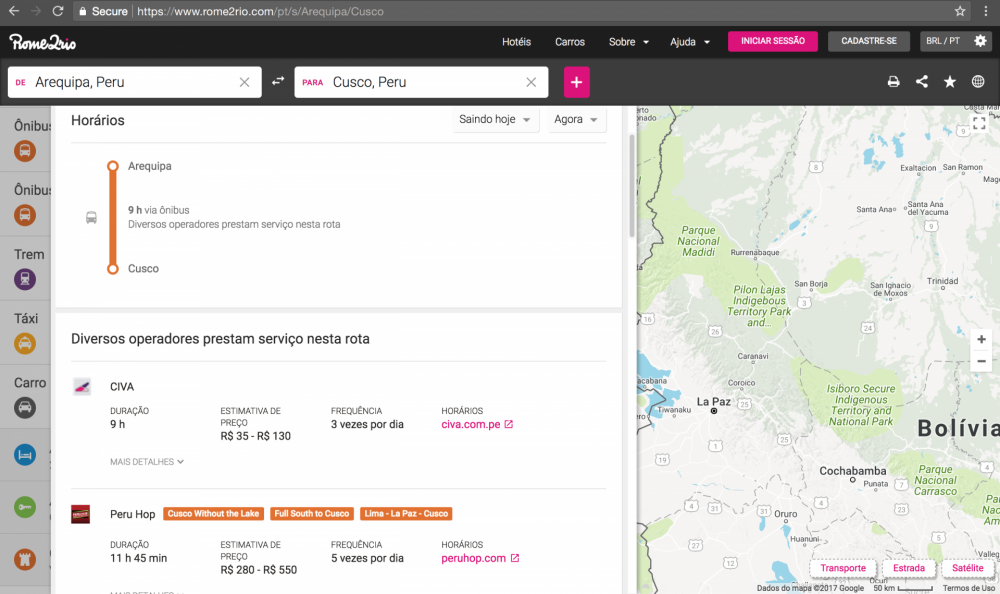This screenshot has width=1000, height=594.
Task: Click the star favorites icon
Action: click(950, 82)
